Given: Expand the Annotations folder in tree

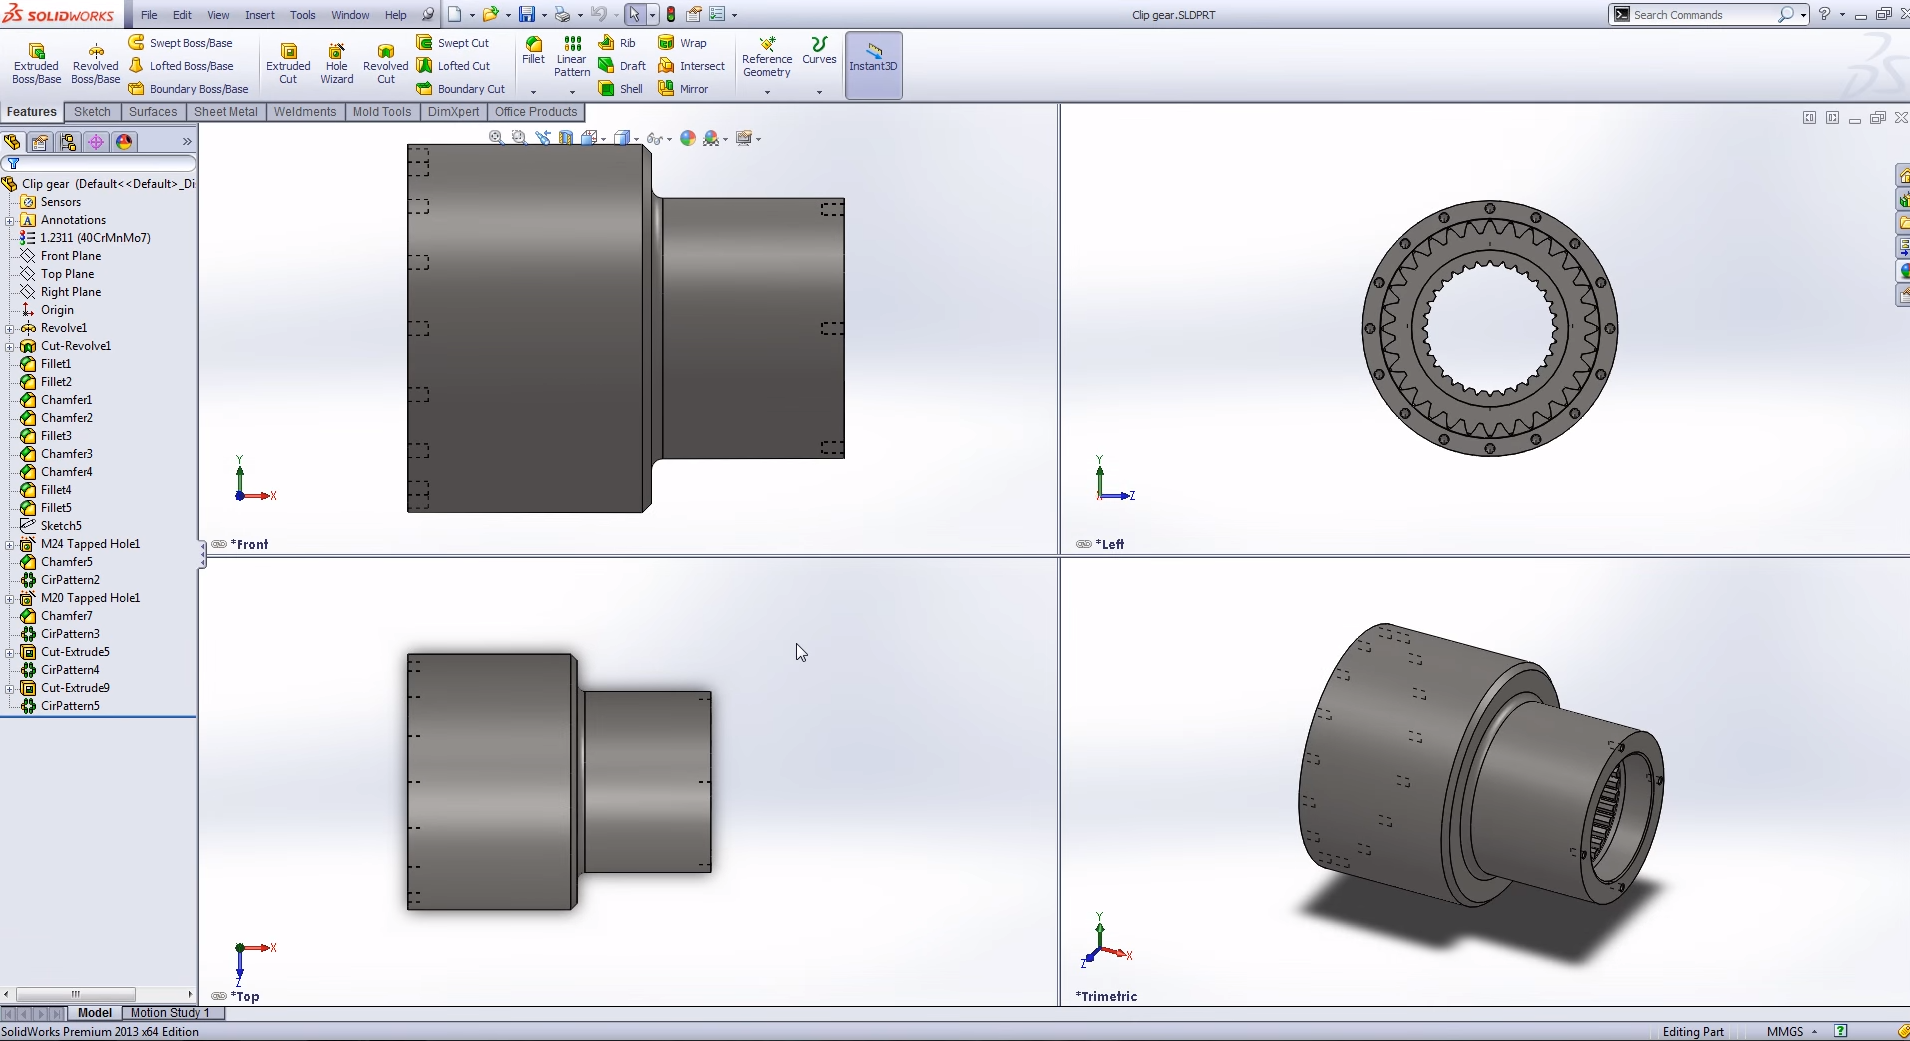Looking at the screenshot, I should (10, 220).
